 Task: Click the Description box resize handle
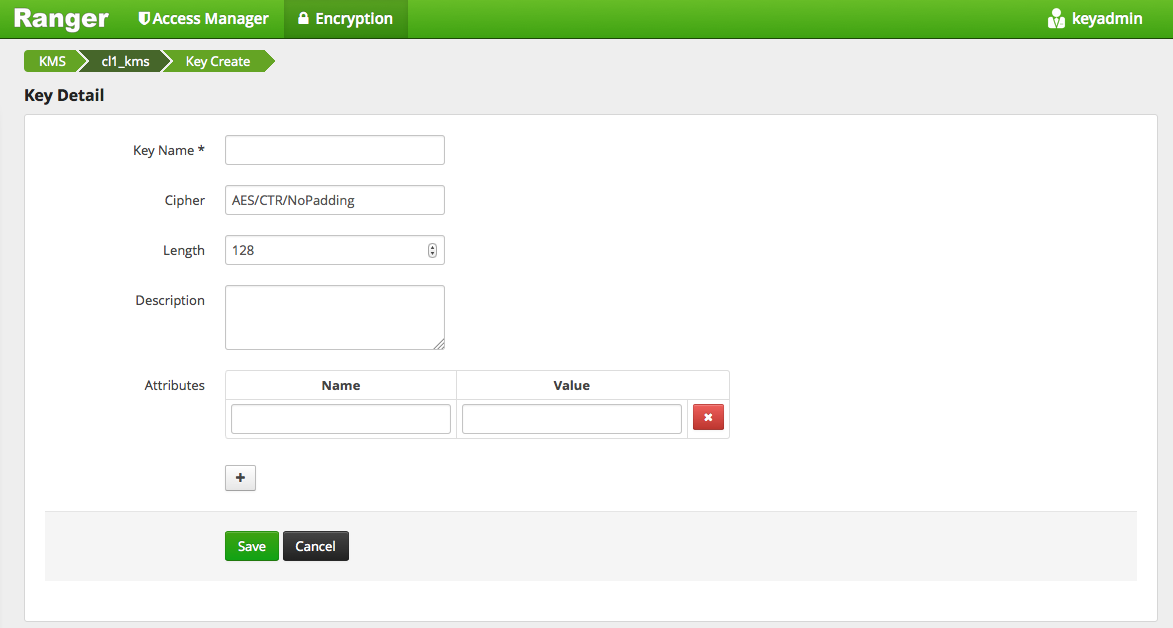[x=439, y=344]
